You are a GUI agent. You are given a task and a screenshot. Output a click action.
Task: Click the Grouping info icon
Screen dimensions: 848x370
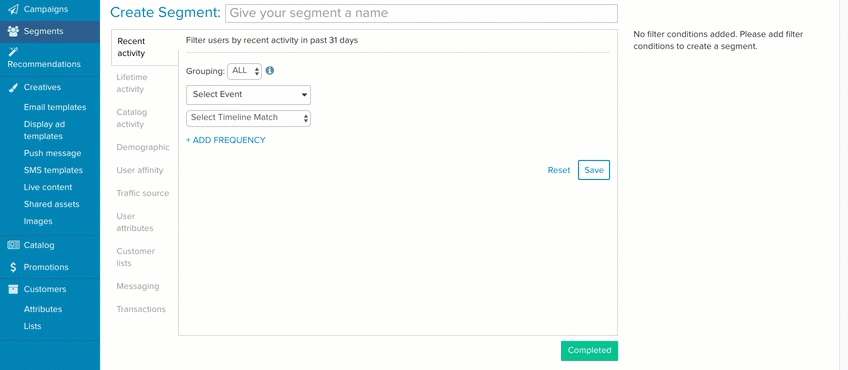click(270, 70)
